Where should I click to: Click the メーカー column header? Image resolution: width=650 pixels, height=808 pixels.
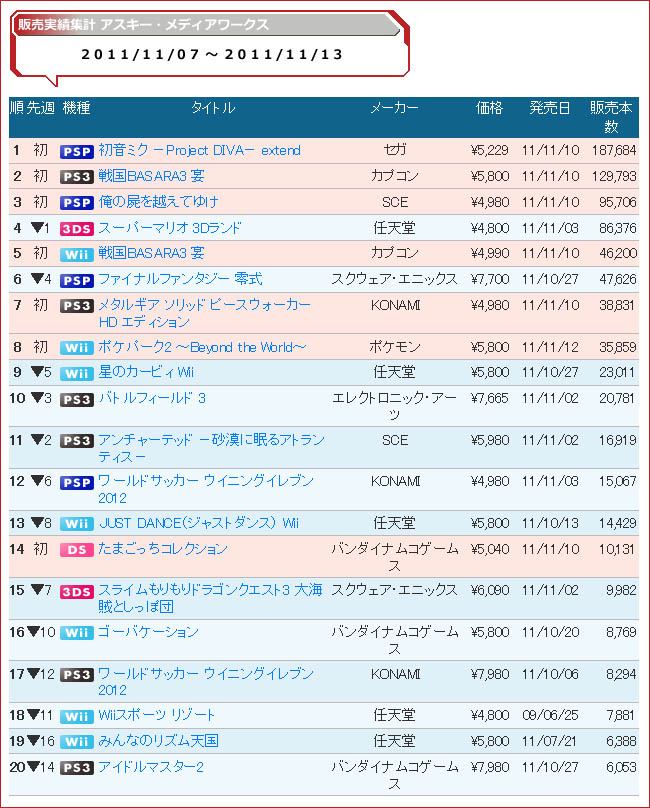coord(394,108)
